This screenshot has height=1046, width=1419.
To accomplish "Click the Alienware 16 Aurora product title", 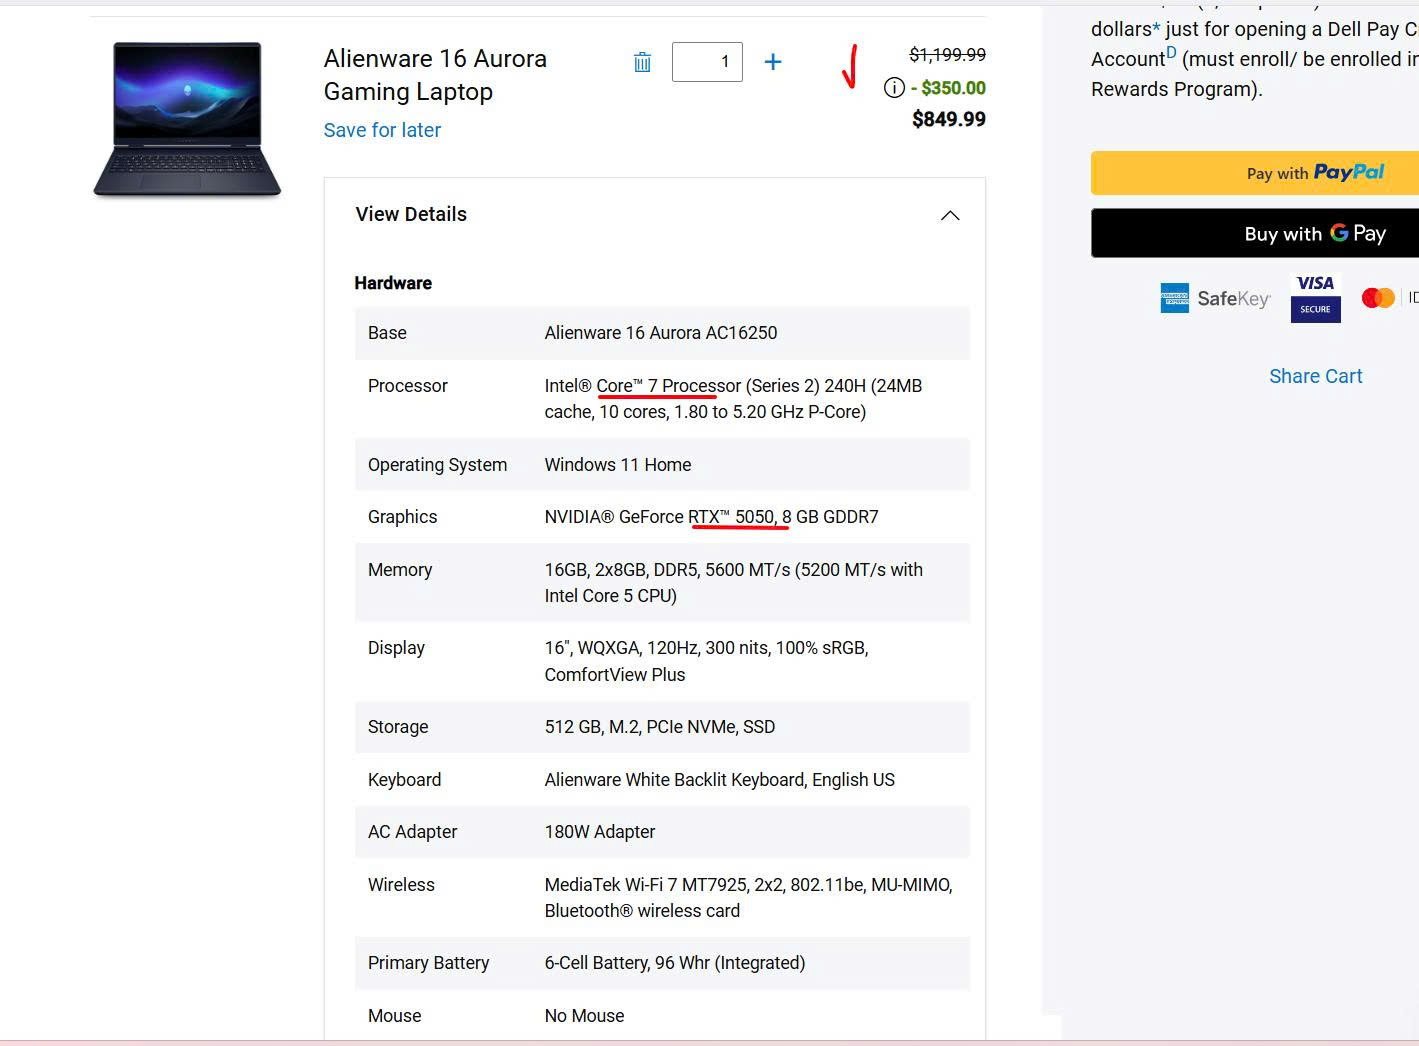I will tap(435, 75).
